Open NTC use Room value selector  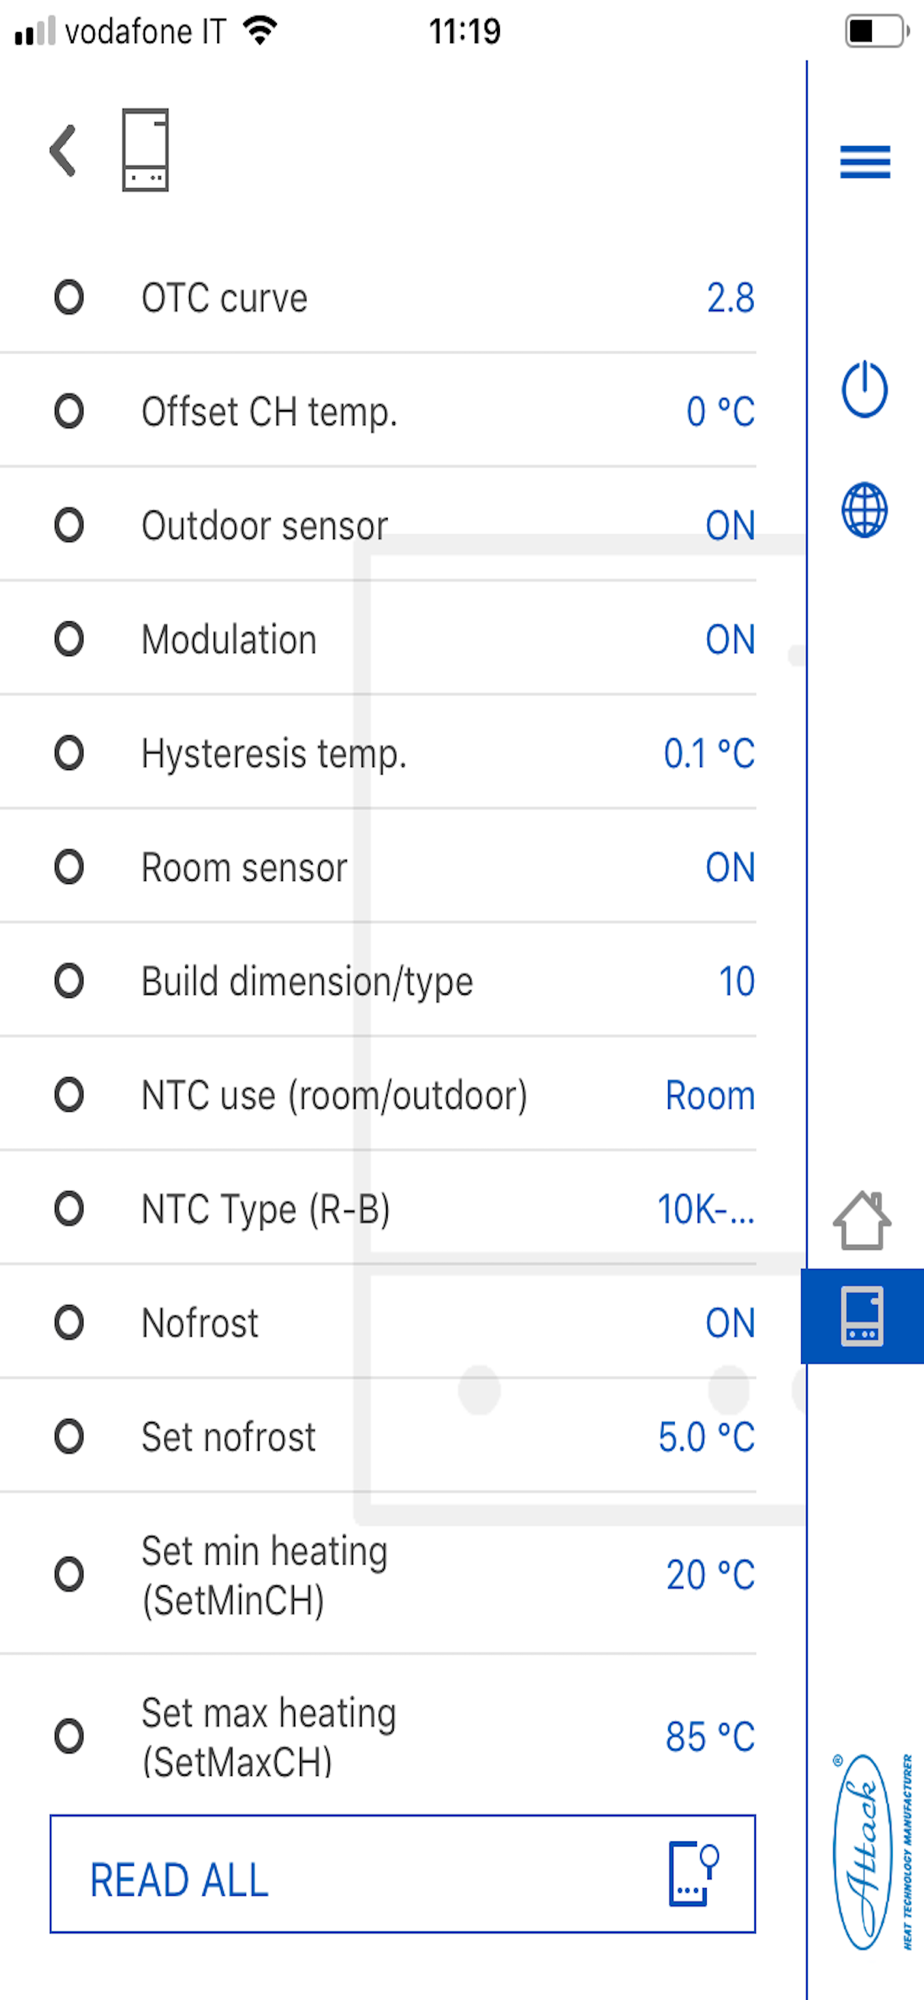(710, 1096)
